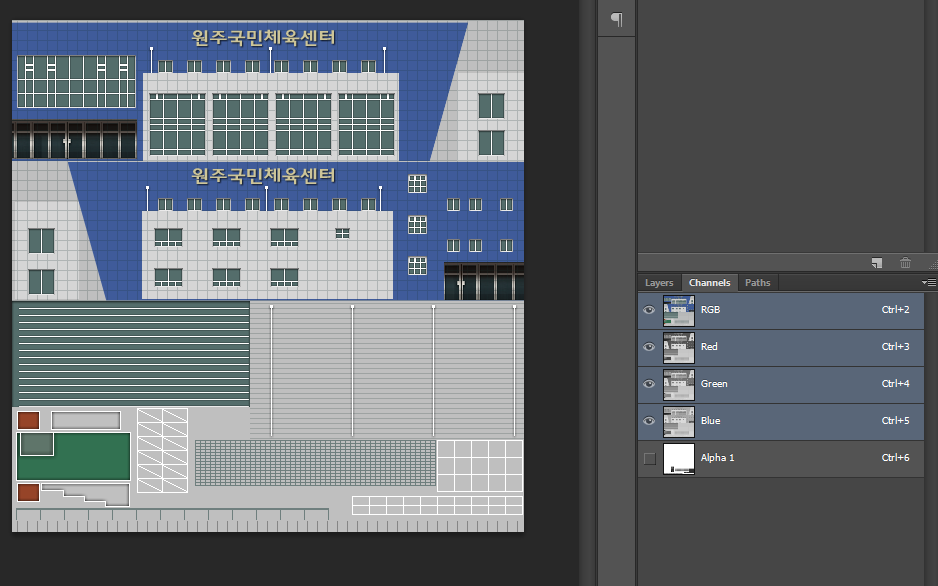Hide the Blue channel using its eye icon
The width and height of the screenshot is (938, 586).
click(649, 421)
